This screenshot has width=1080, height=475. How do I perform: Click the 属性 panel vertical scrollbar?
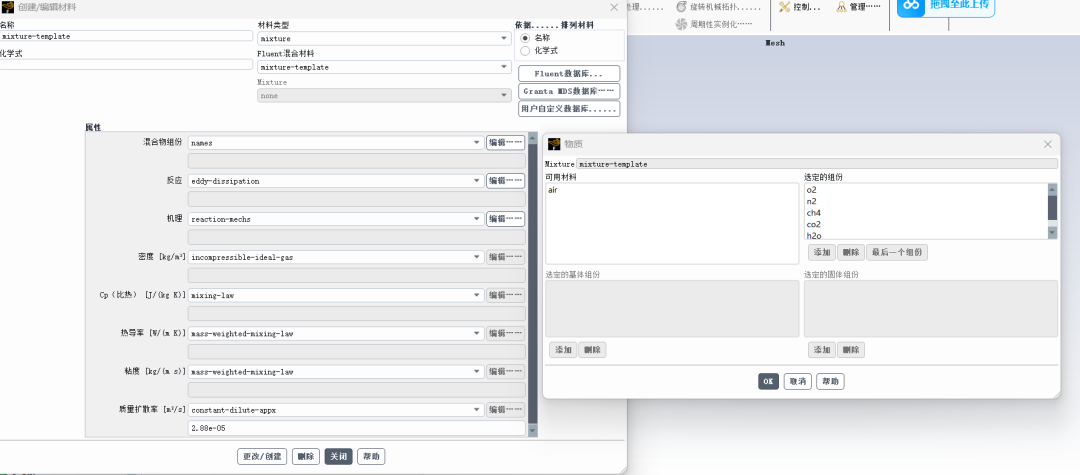[532, 282]
